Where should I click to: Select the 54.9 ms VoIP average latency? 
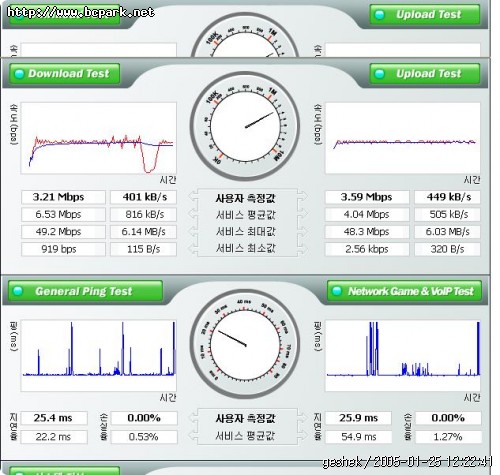click(358, 437)
